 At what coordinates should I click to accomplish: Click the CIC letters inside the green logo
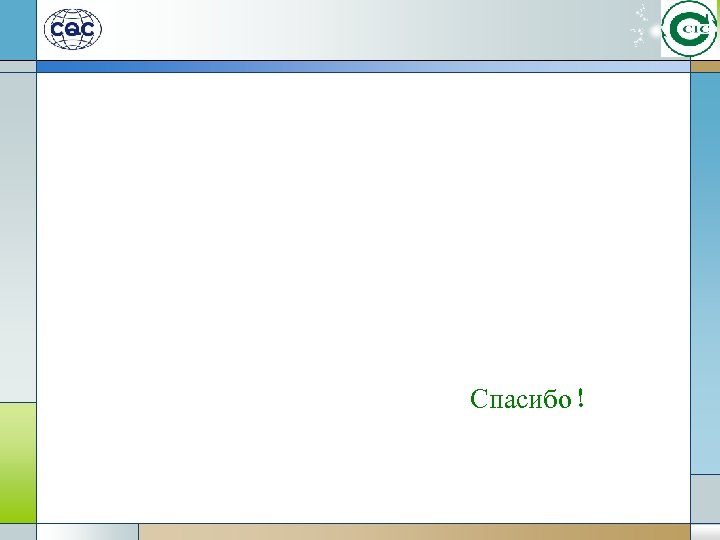pos(696,28)
